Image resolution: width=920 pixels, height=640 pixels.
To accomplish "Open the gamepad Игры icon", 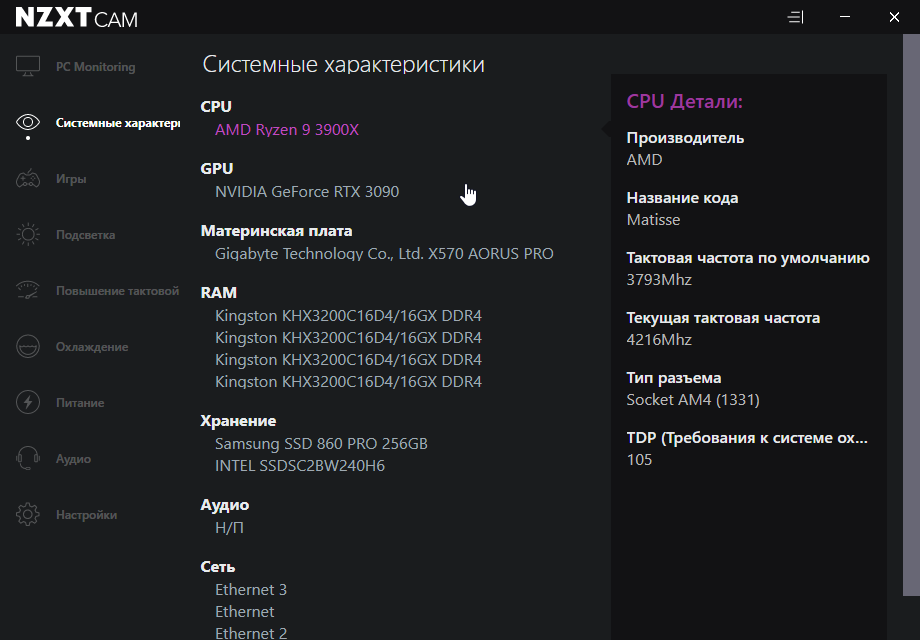I will coord(28,179).
